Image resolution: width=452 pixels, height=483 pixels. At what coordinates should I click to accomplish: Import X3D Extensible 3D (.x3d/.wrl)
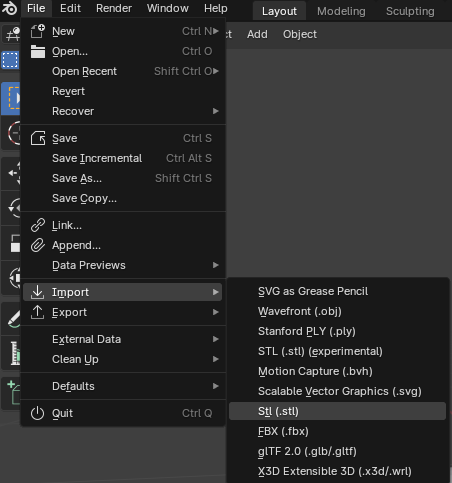(337, 471)
